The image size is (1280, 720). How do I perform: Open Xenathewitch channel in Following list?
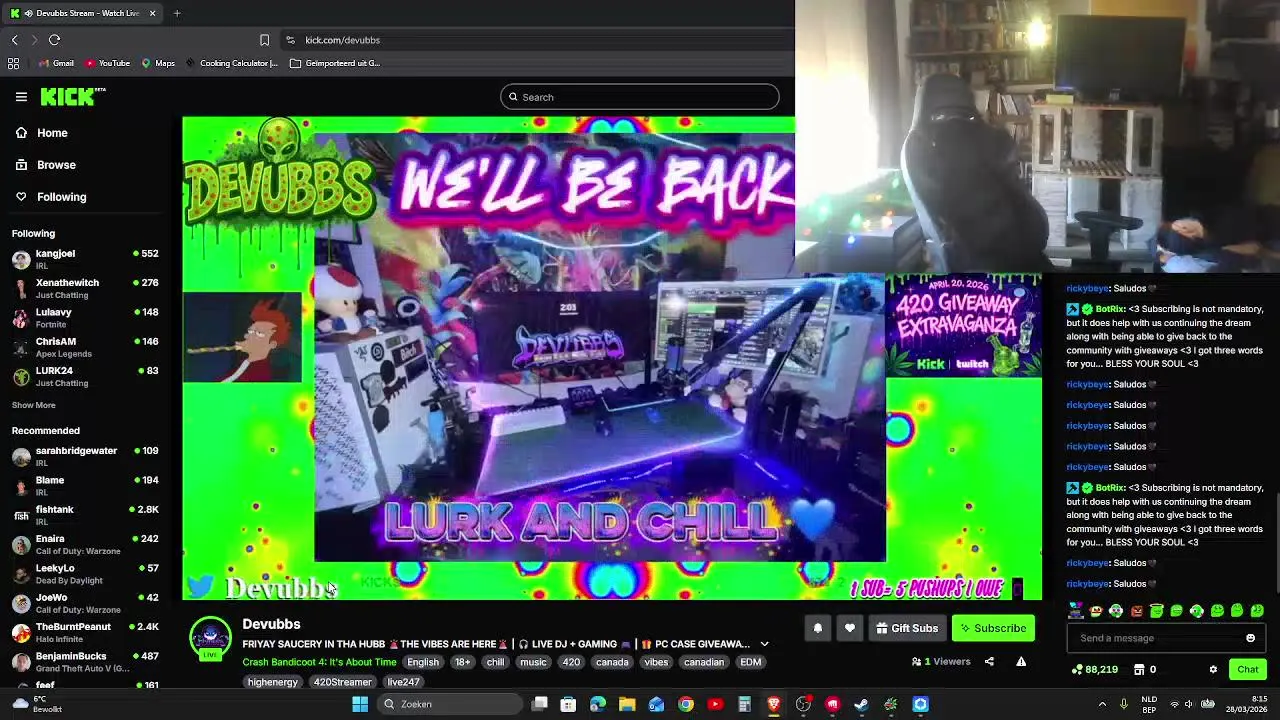click(x=85, y=288)
